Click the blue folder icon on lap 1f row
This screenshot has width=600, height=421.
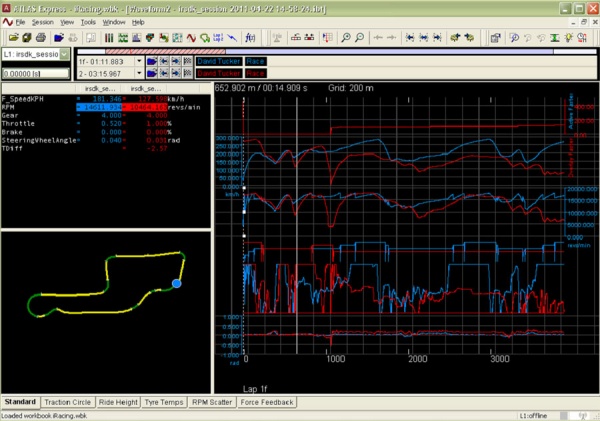click(x=151, y=62)
